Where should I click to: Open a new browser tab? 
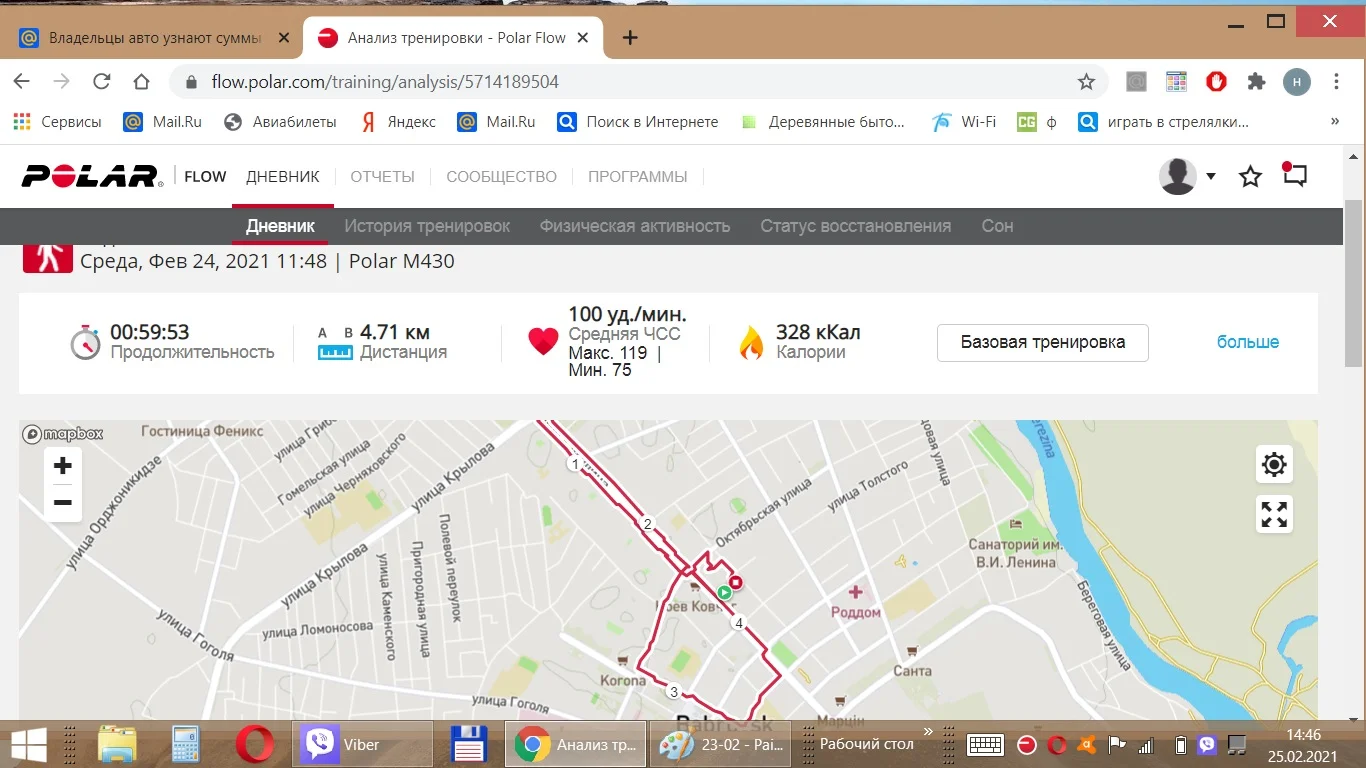(x=630, y=38)
